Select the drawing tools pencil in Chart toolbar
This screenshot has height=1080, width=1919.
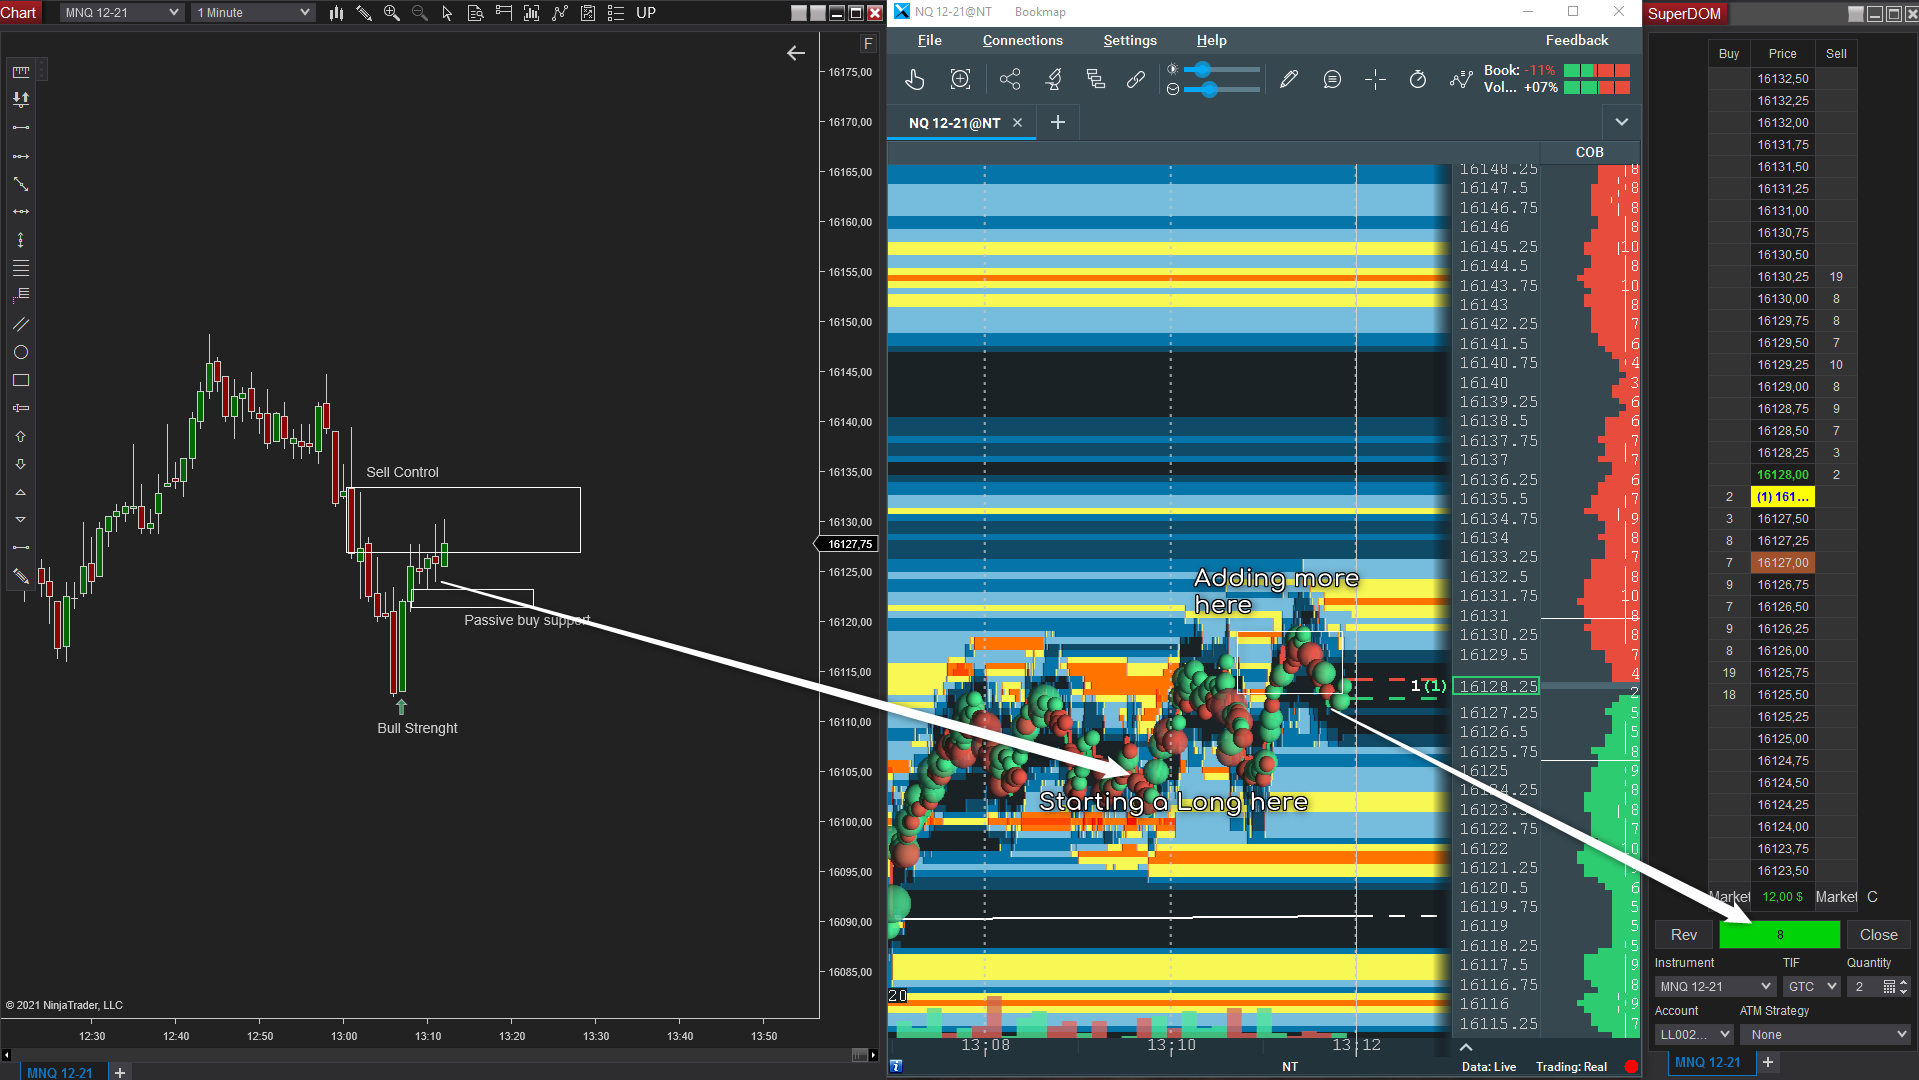(364, 13)
